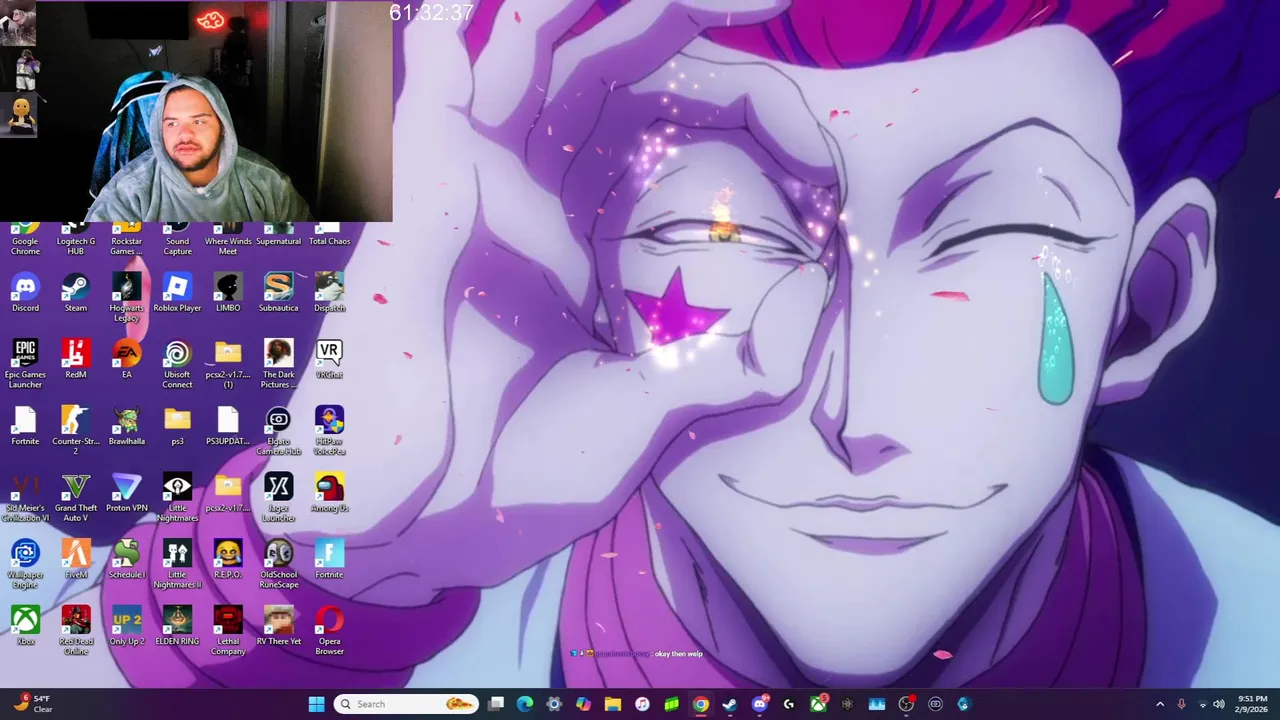Open Brawlhalla desktop shortcut
1280x720 pixels.
(127, 426)
